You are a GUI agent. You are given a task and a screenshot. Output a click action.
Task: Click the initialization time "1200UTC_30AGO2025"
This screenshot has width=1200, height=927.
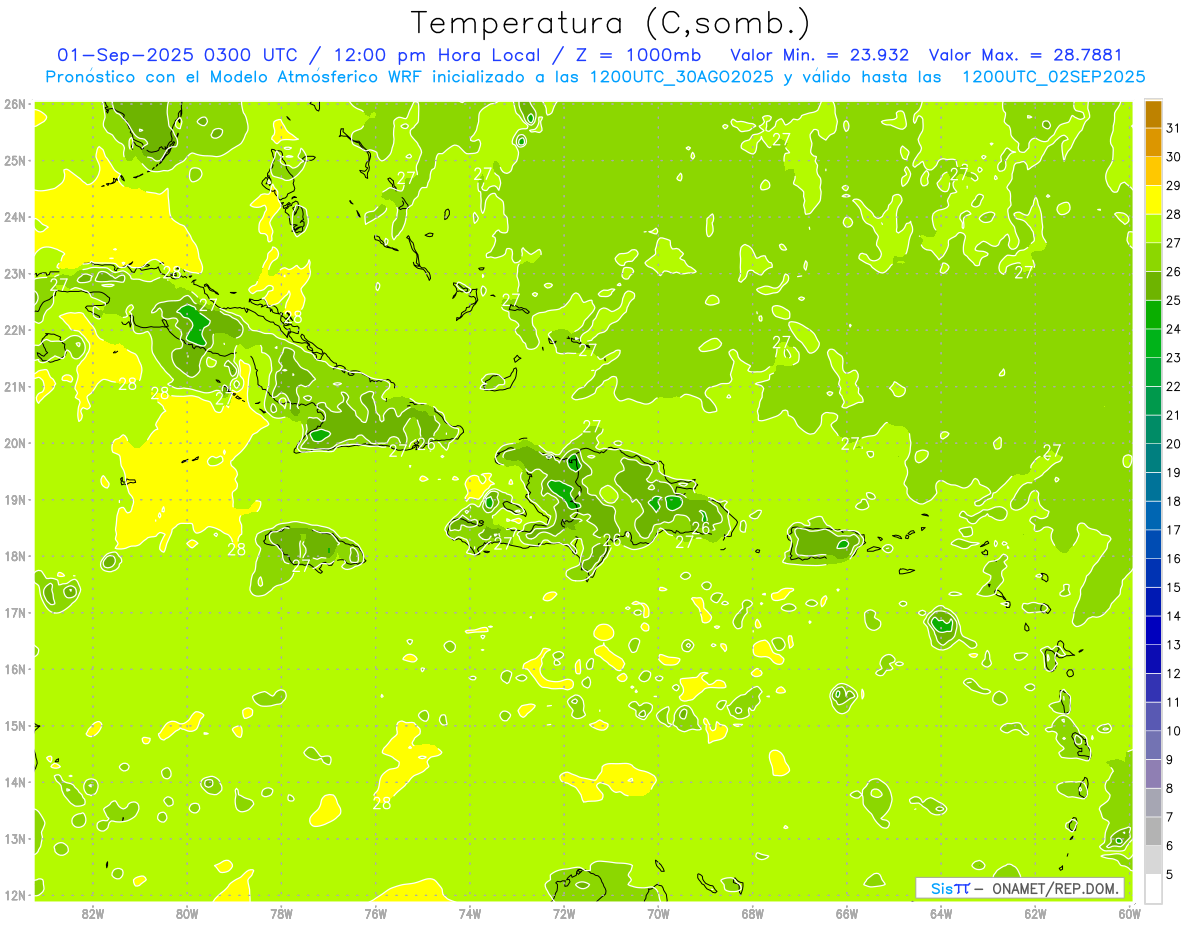pyautogui.click(x=681, y=77)
